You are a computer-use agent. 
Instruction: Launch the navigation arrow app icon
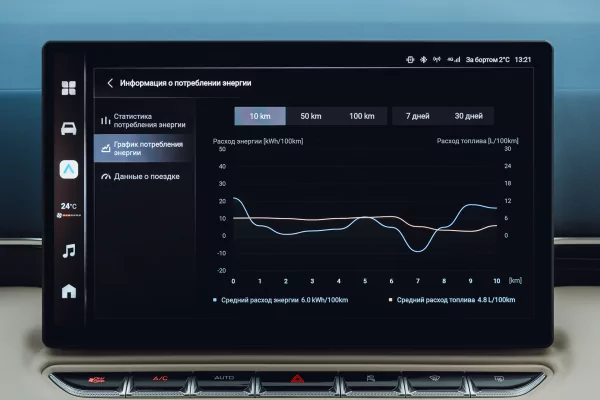pyautogui.click(x=69, y=170)
